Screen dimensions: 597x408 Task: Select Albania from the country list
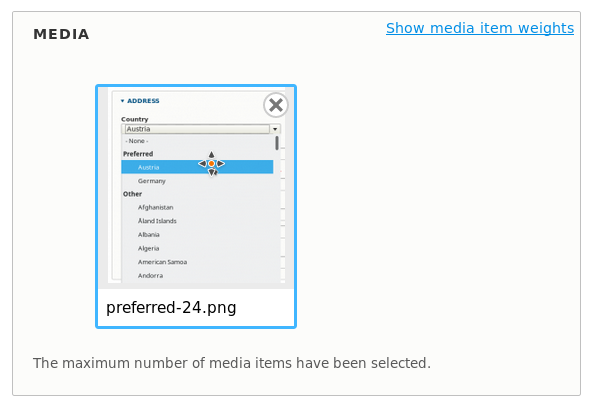[148, 234]
